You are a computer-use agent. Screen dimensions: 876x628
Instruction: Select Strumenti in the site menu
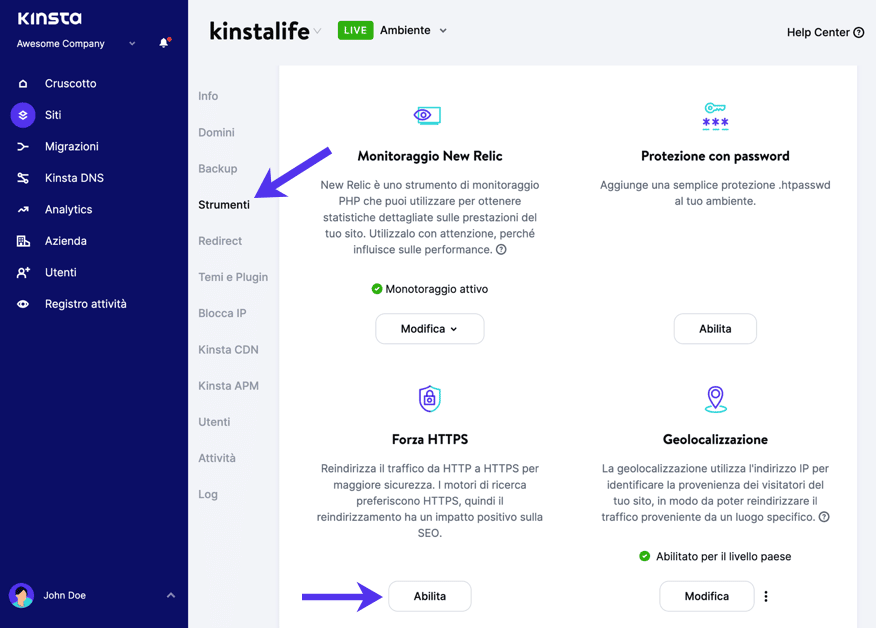224,204
